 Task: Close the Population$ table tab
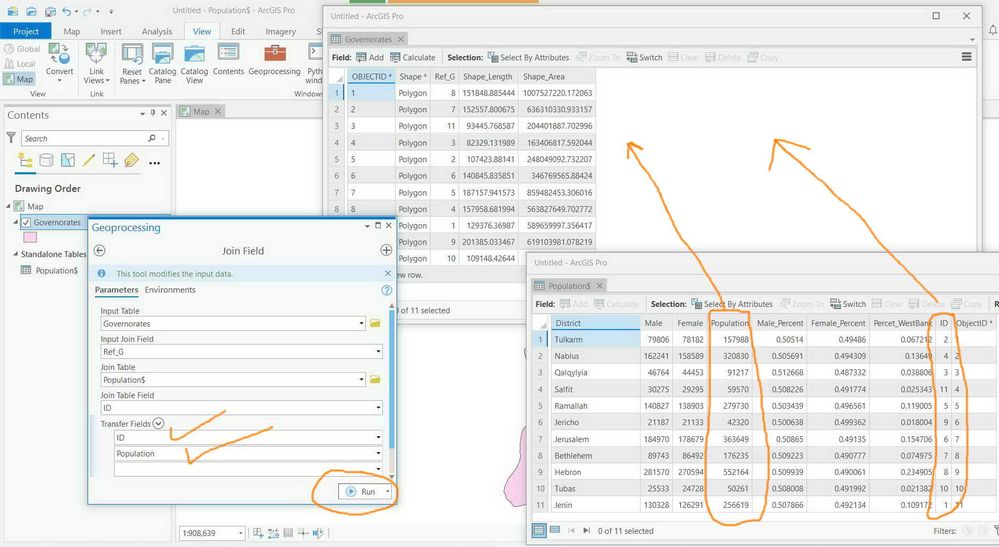pos(600,286)
